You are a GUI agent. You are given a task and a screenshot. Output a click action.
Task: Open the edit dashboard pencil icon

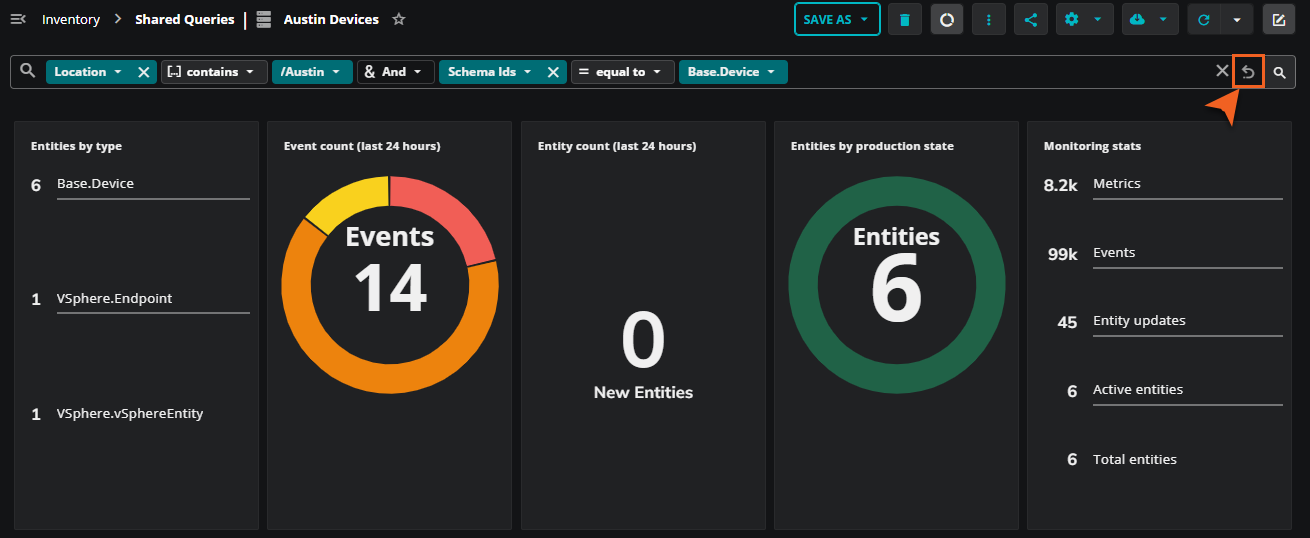coord(1278,20)
